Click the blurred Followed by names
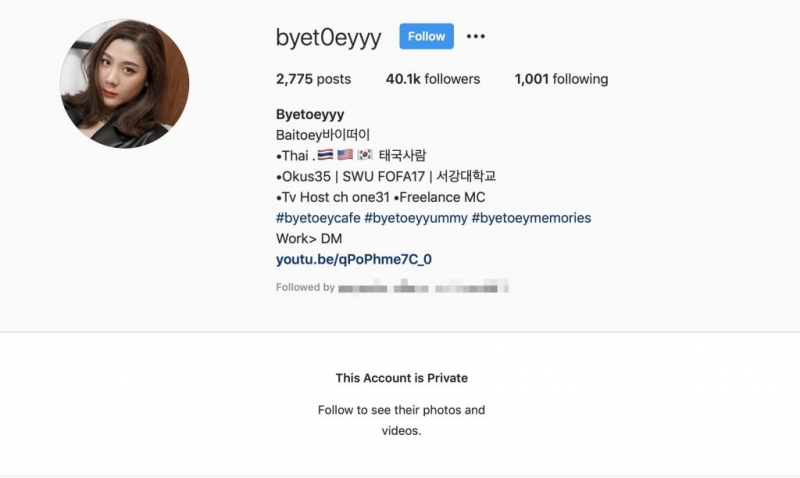Screen dimensions: 800x478 coord(423,287)
